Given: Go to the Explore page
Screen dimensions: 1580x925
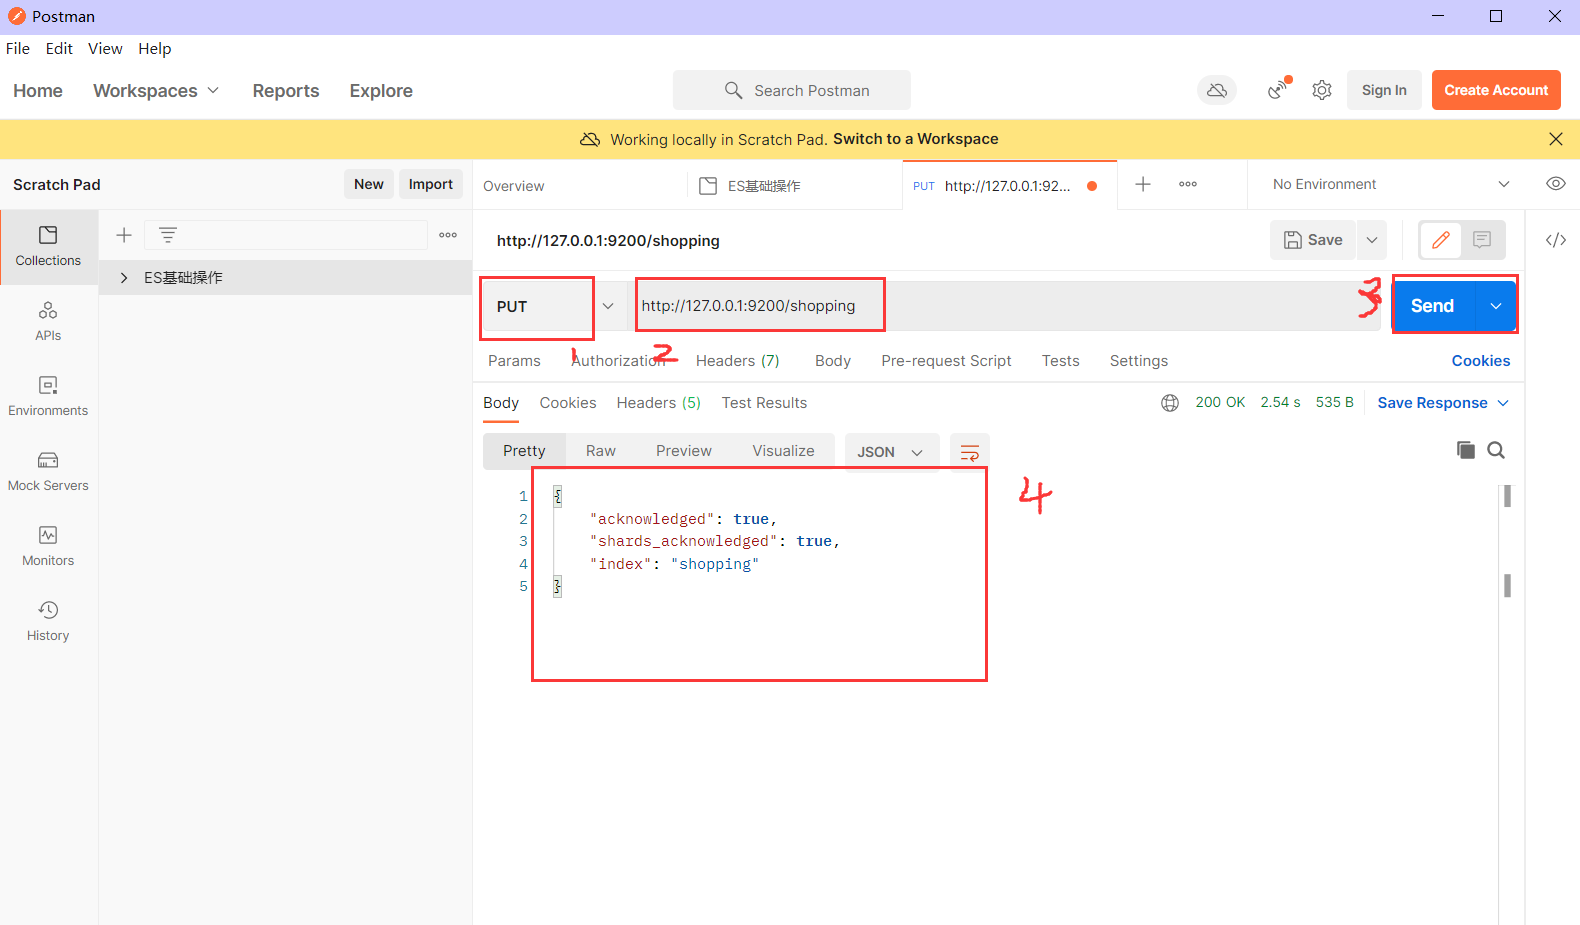Looking at the screenshot, I should click(381, 91).
